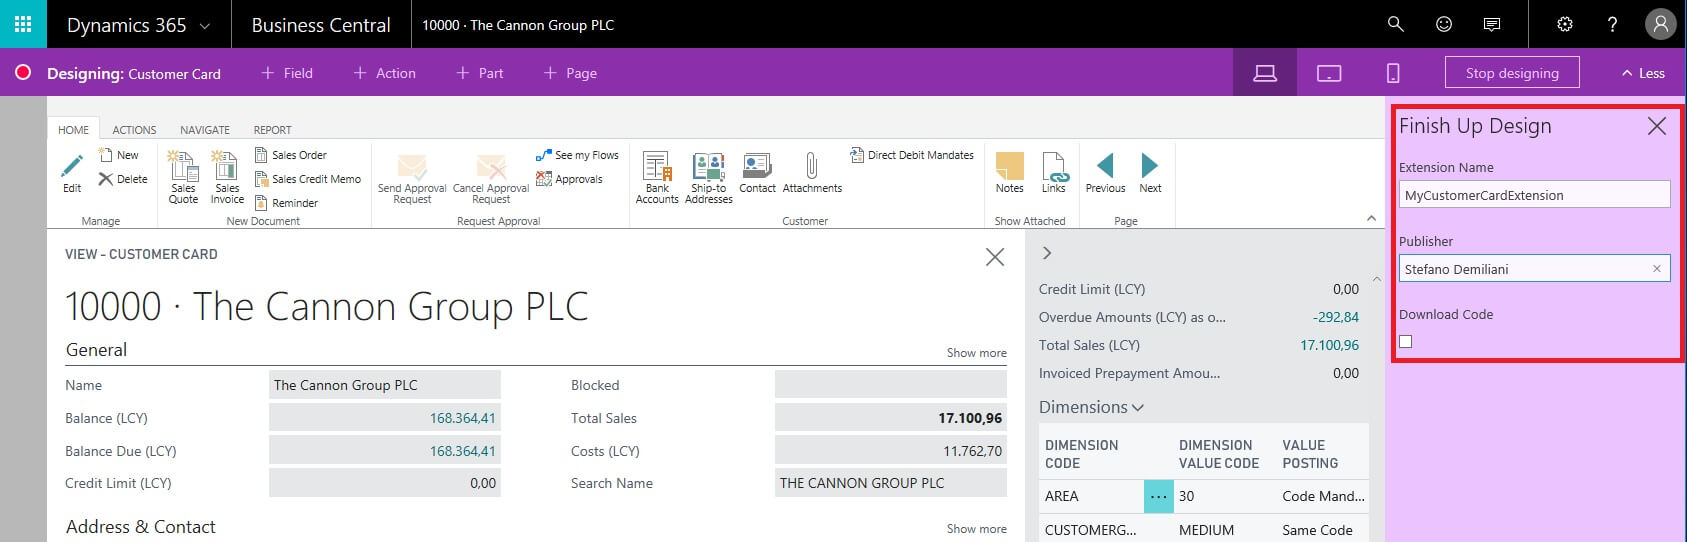Show more fields in General
Image resolution: width=1687 pixels, height=542 pixels.
click(x=976, y=353)
